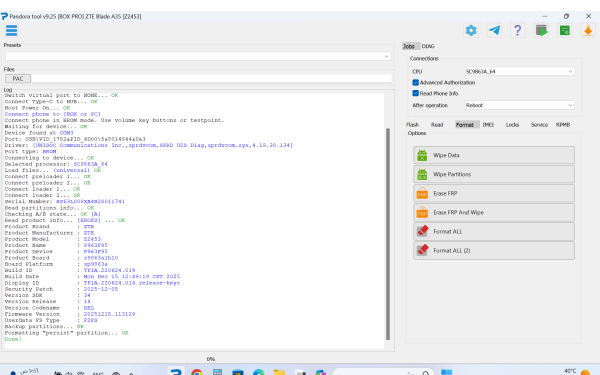This screenshot has width=600, height=375.
Task: Click the 'Security Patch' log row
Action: pos(61,289)
